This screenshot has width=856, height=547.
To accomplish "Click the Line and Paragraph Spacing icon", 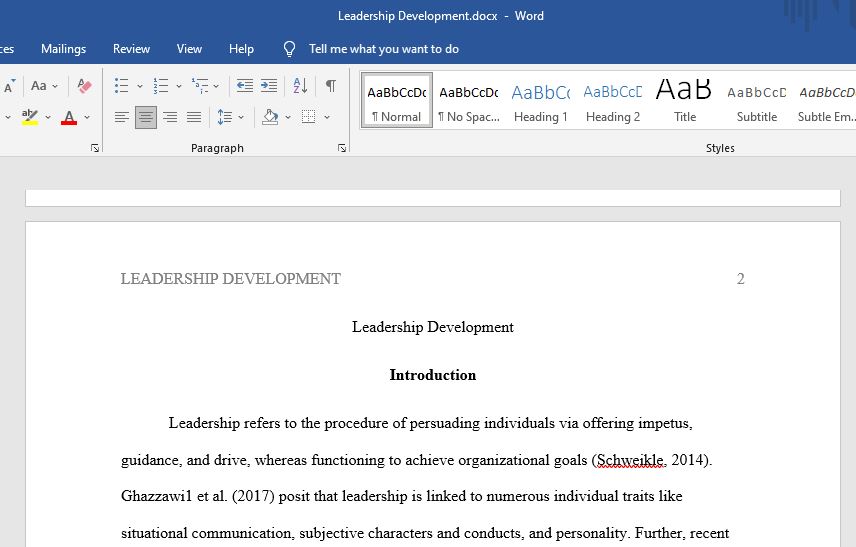I will tap(224, 117).
